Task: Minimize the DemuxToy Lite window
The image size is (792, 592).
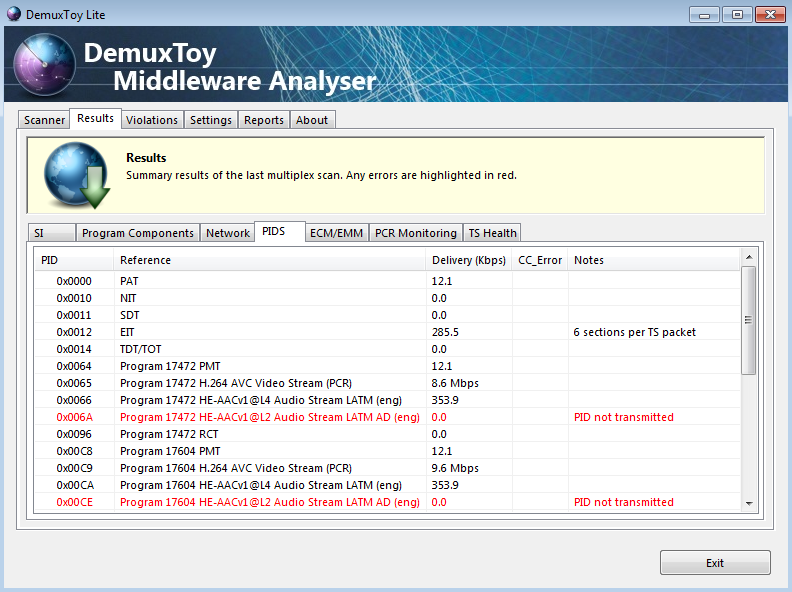Action: coord(705,15)
